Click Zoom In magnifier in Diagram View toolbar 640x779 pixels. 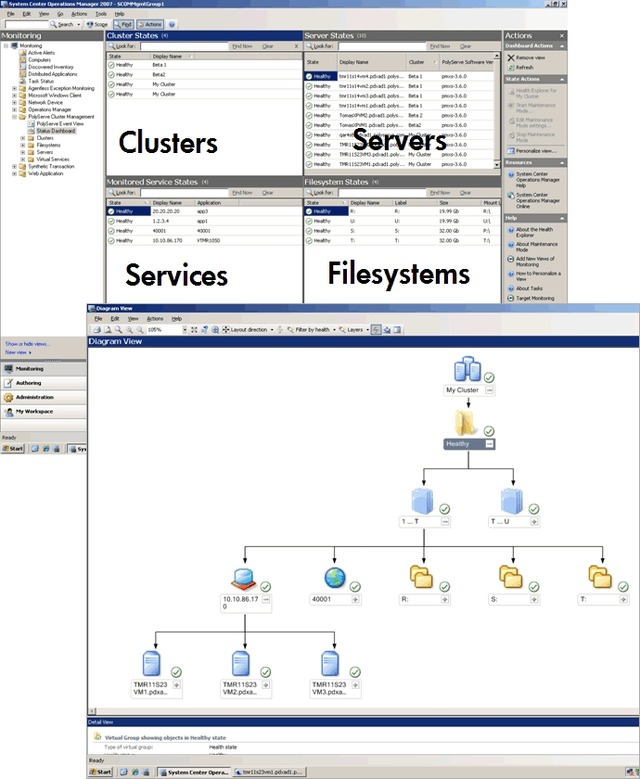pyautogui.click(x=129, y=330)
